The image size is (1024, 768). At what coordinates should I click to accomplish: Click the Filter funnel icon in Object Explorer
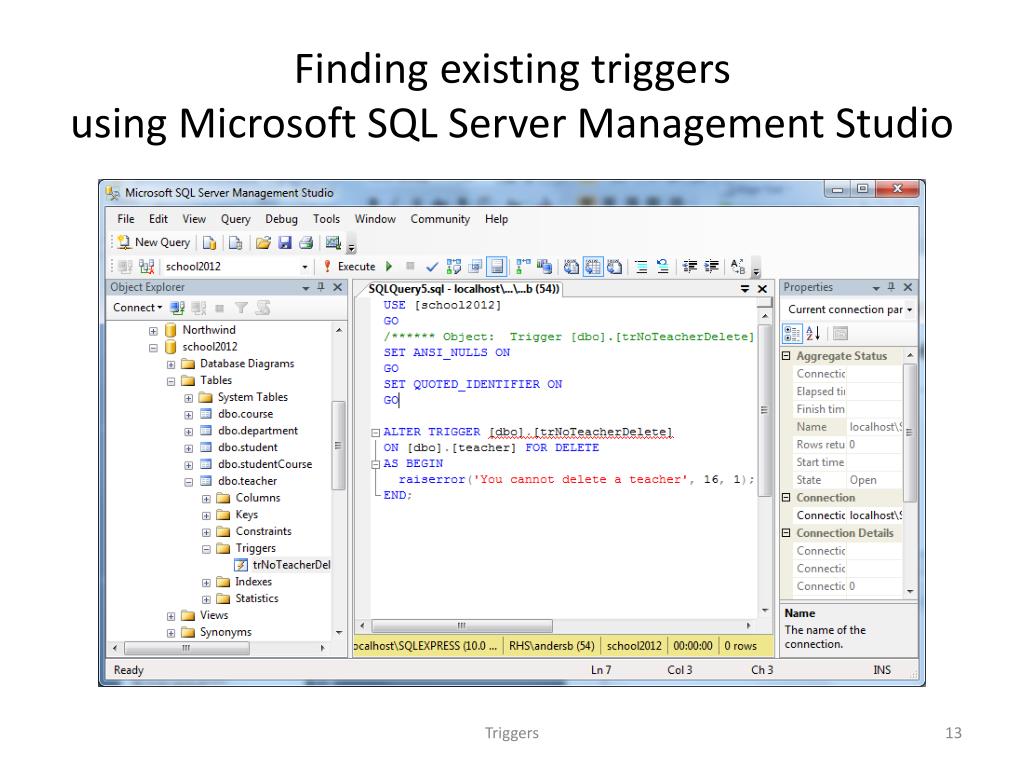(x=241, y=308)
